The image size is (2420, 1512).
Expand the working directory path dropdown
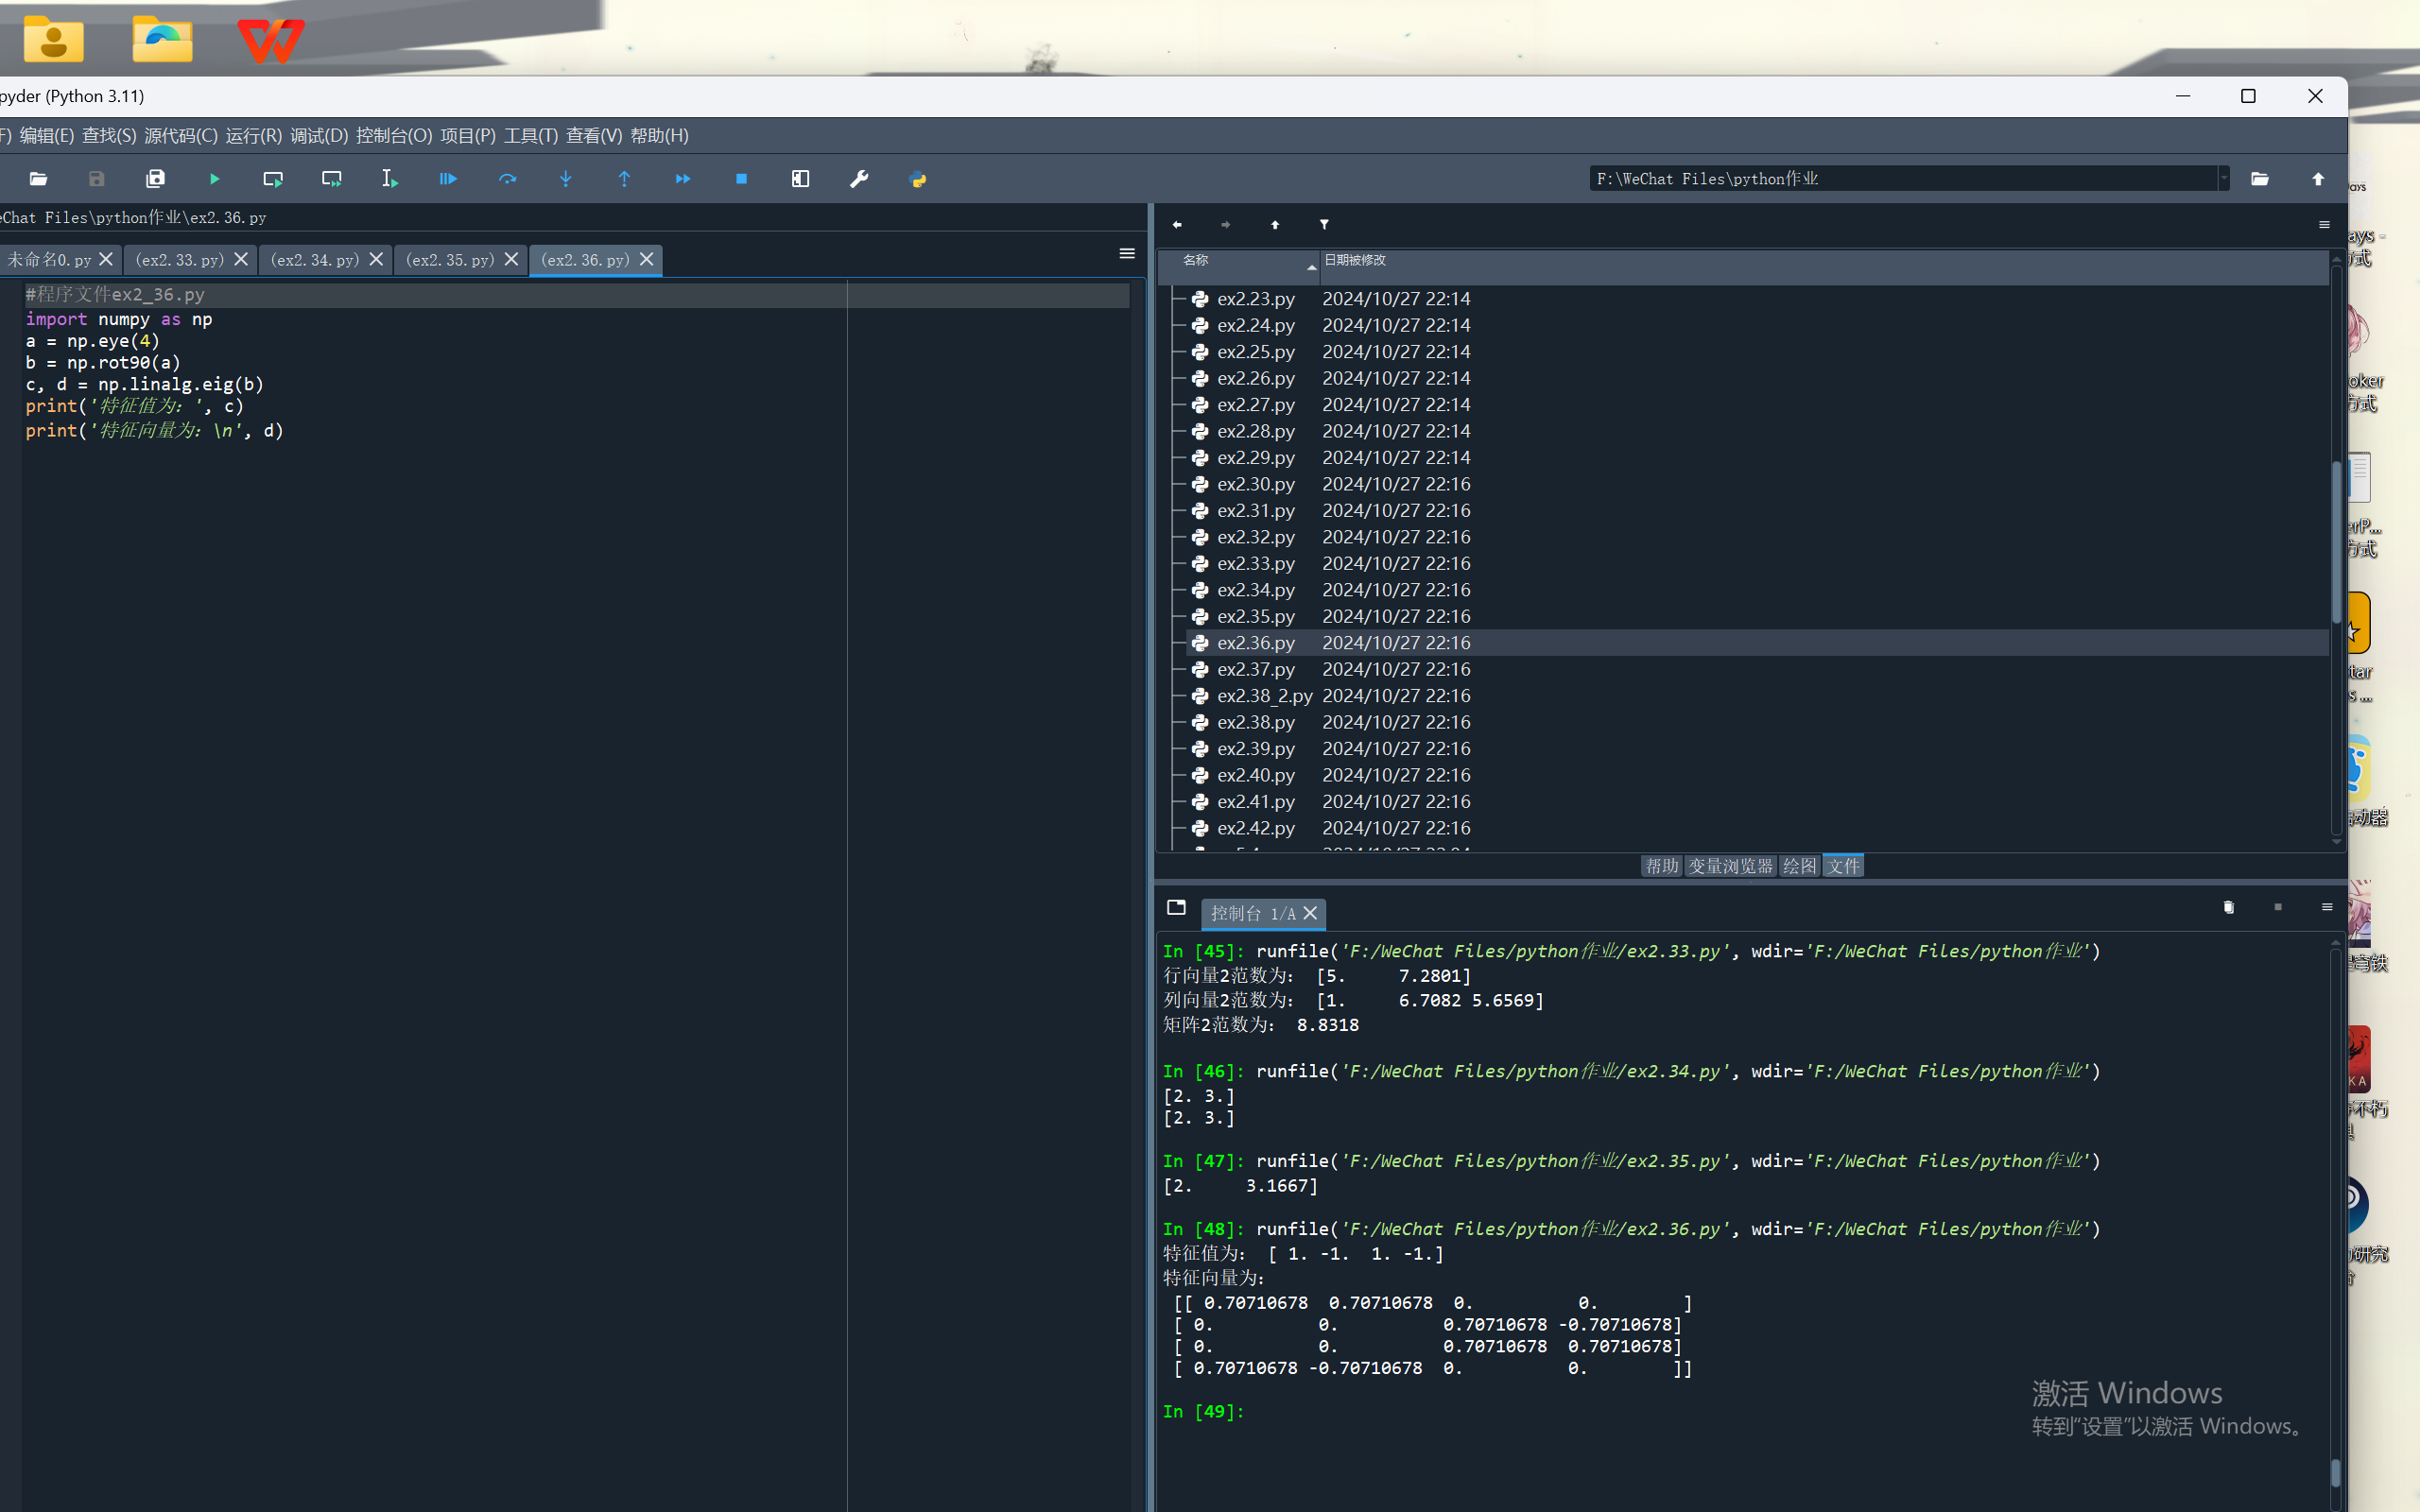click(x=2223, y=179)
